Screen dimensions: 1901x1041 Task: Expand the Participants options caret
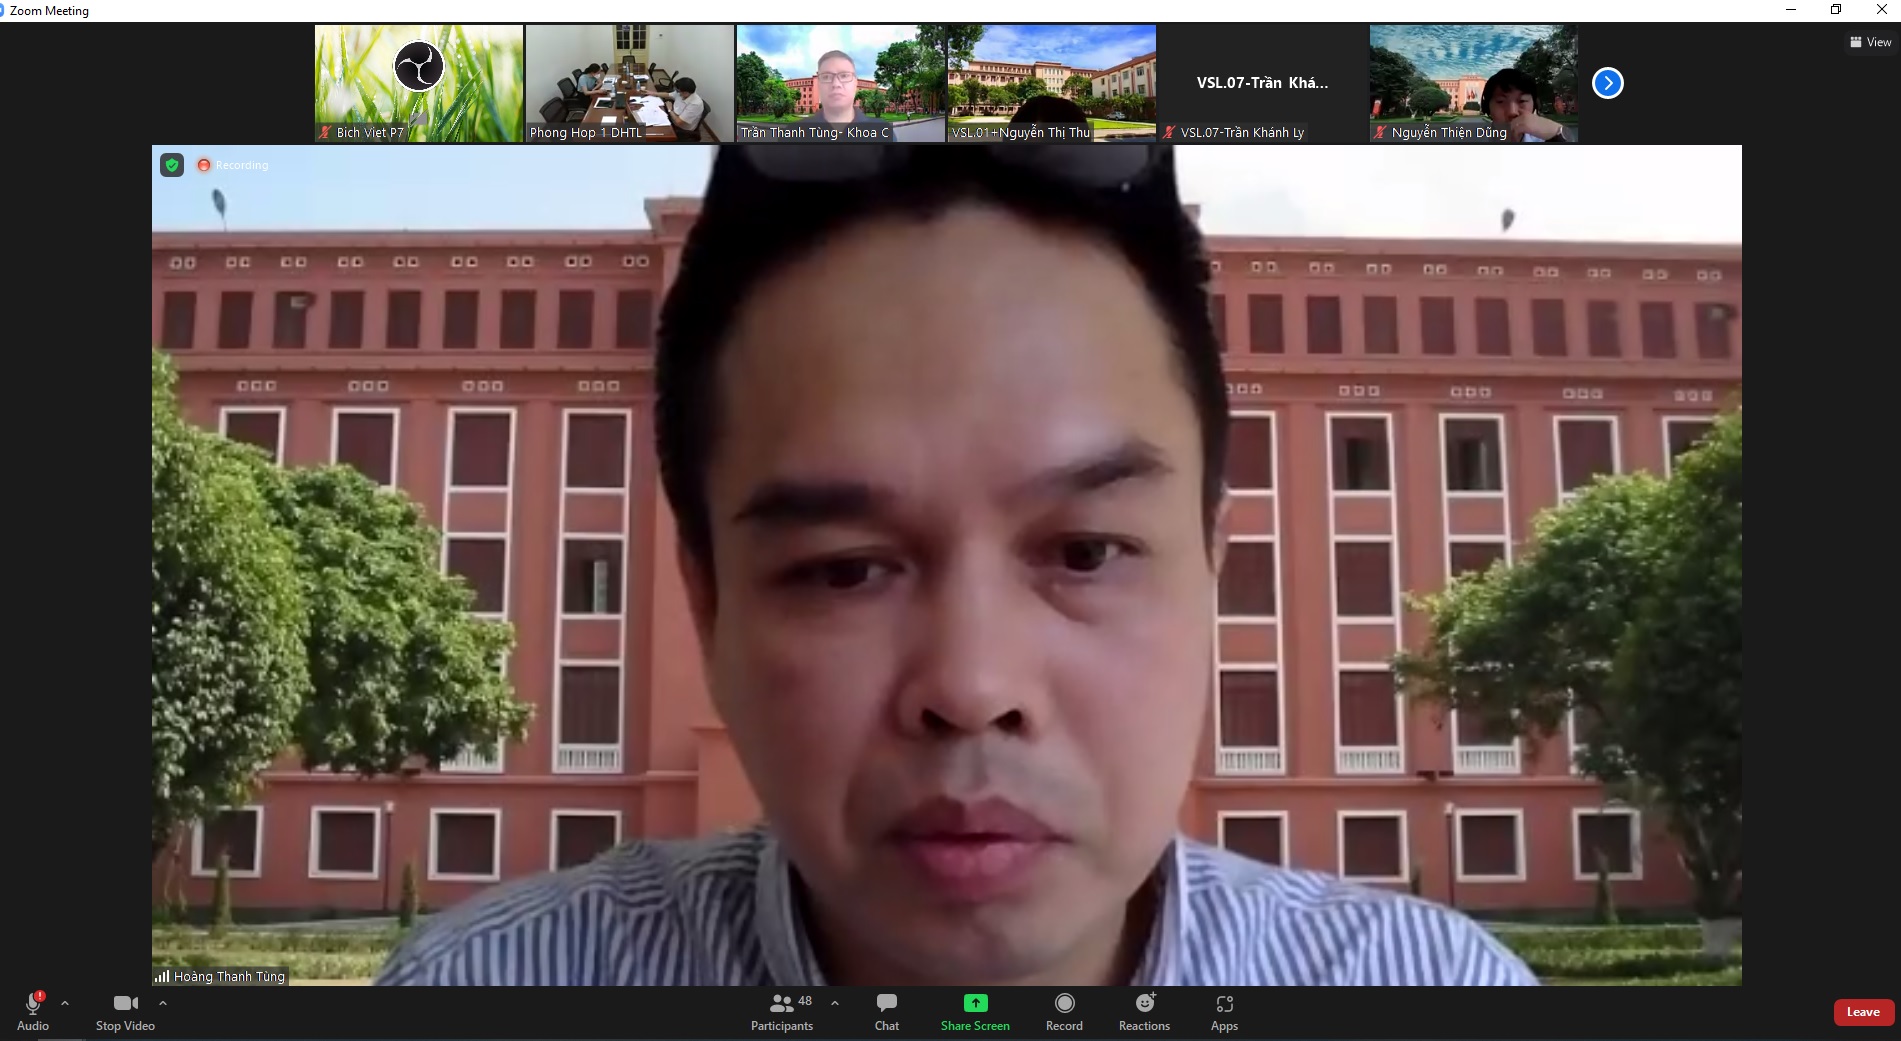point(835,1003)
